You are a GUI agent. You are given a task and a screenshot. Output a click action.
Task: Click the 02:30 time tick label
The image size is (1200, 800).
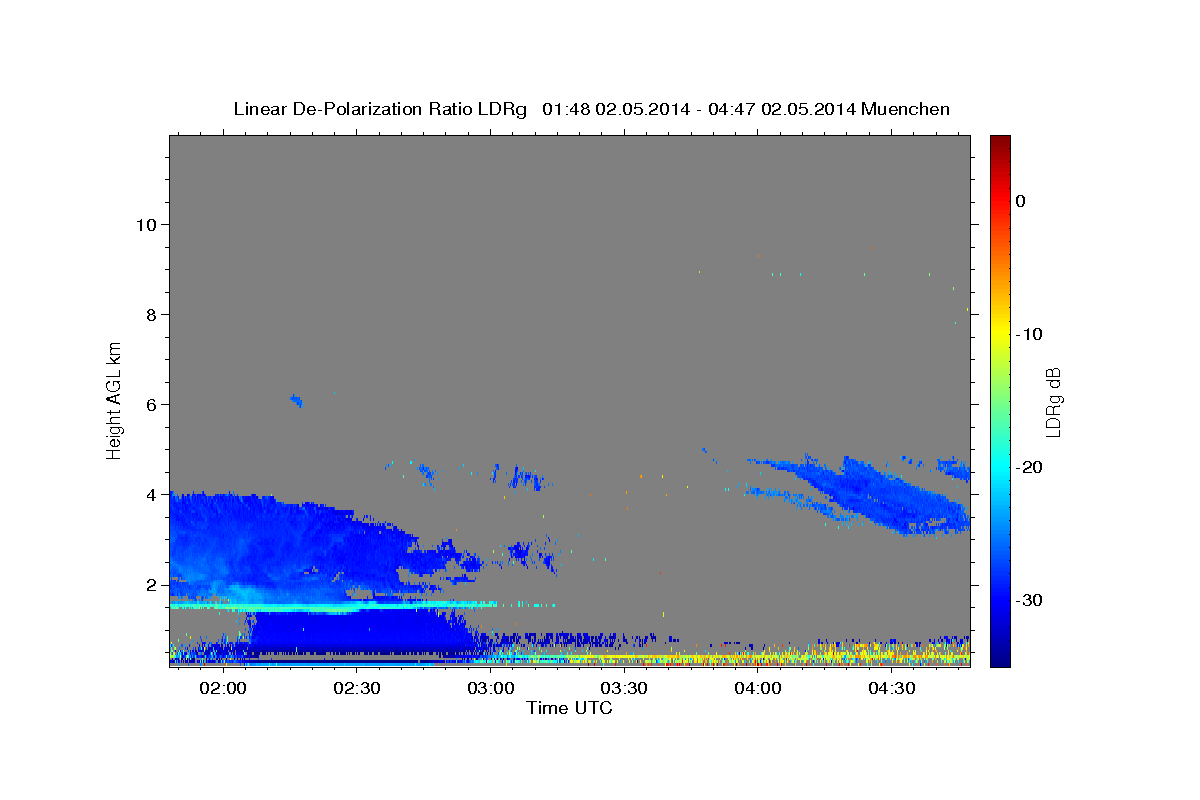[x=357, y=689]
